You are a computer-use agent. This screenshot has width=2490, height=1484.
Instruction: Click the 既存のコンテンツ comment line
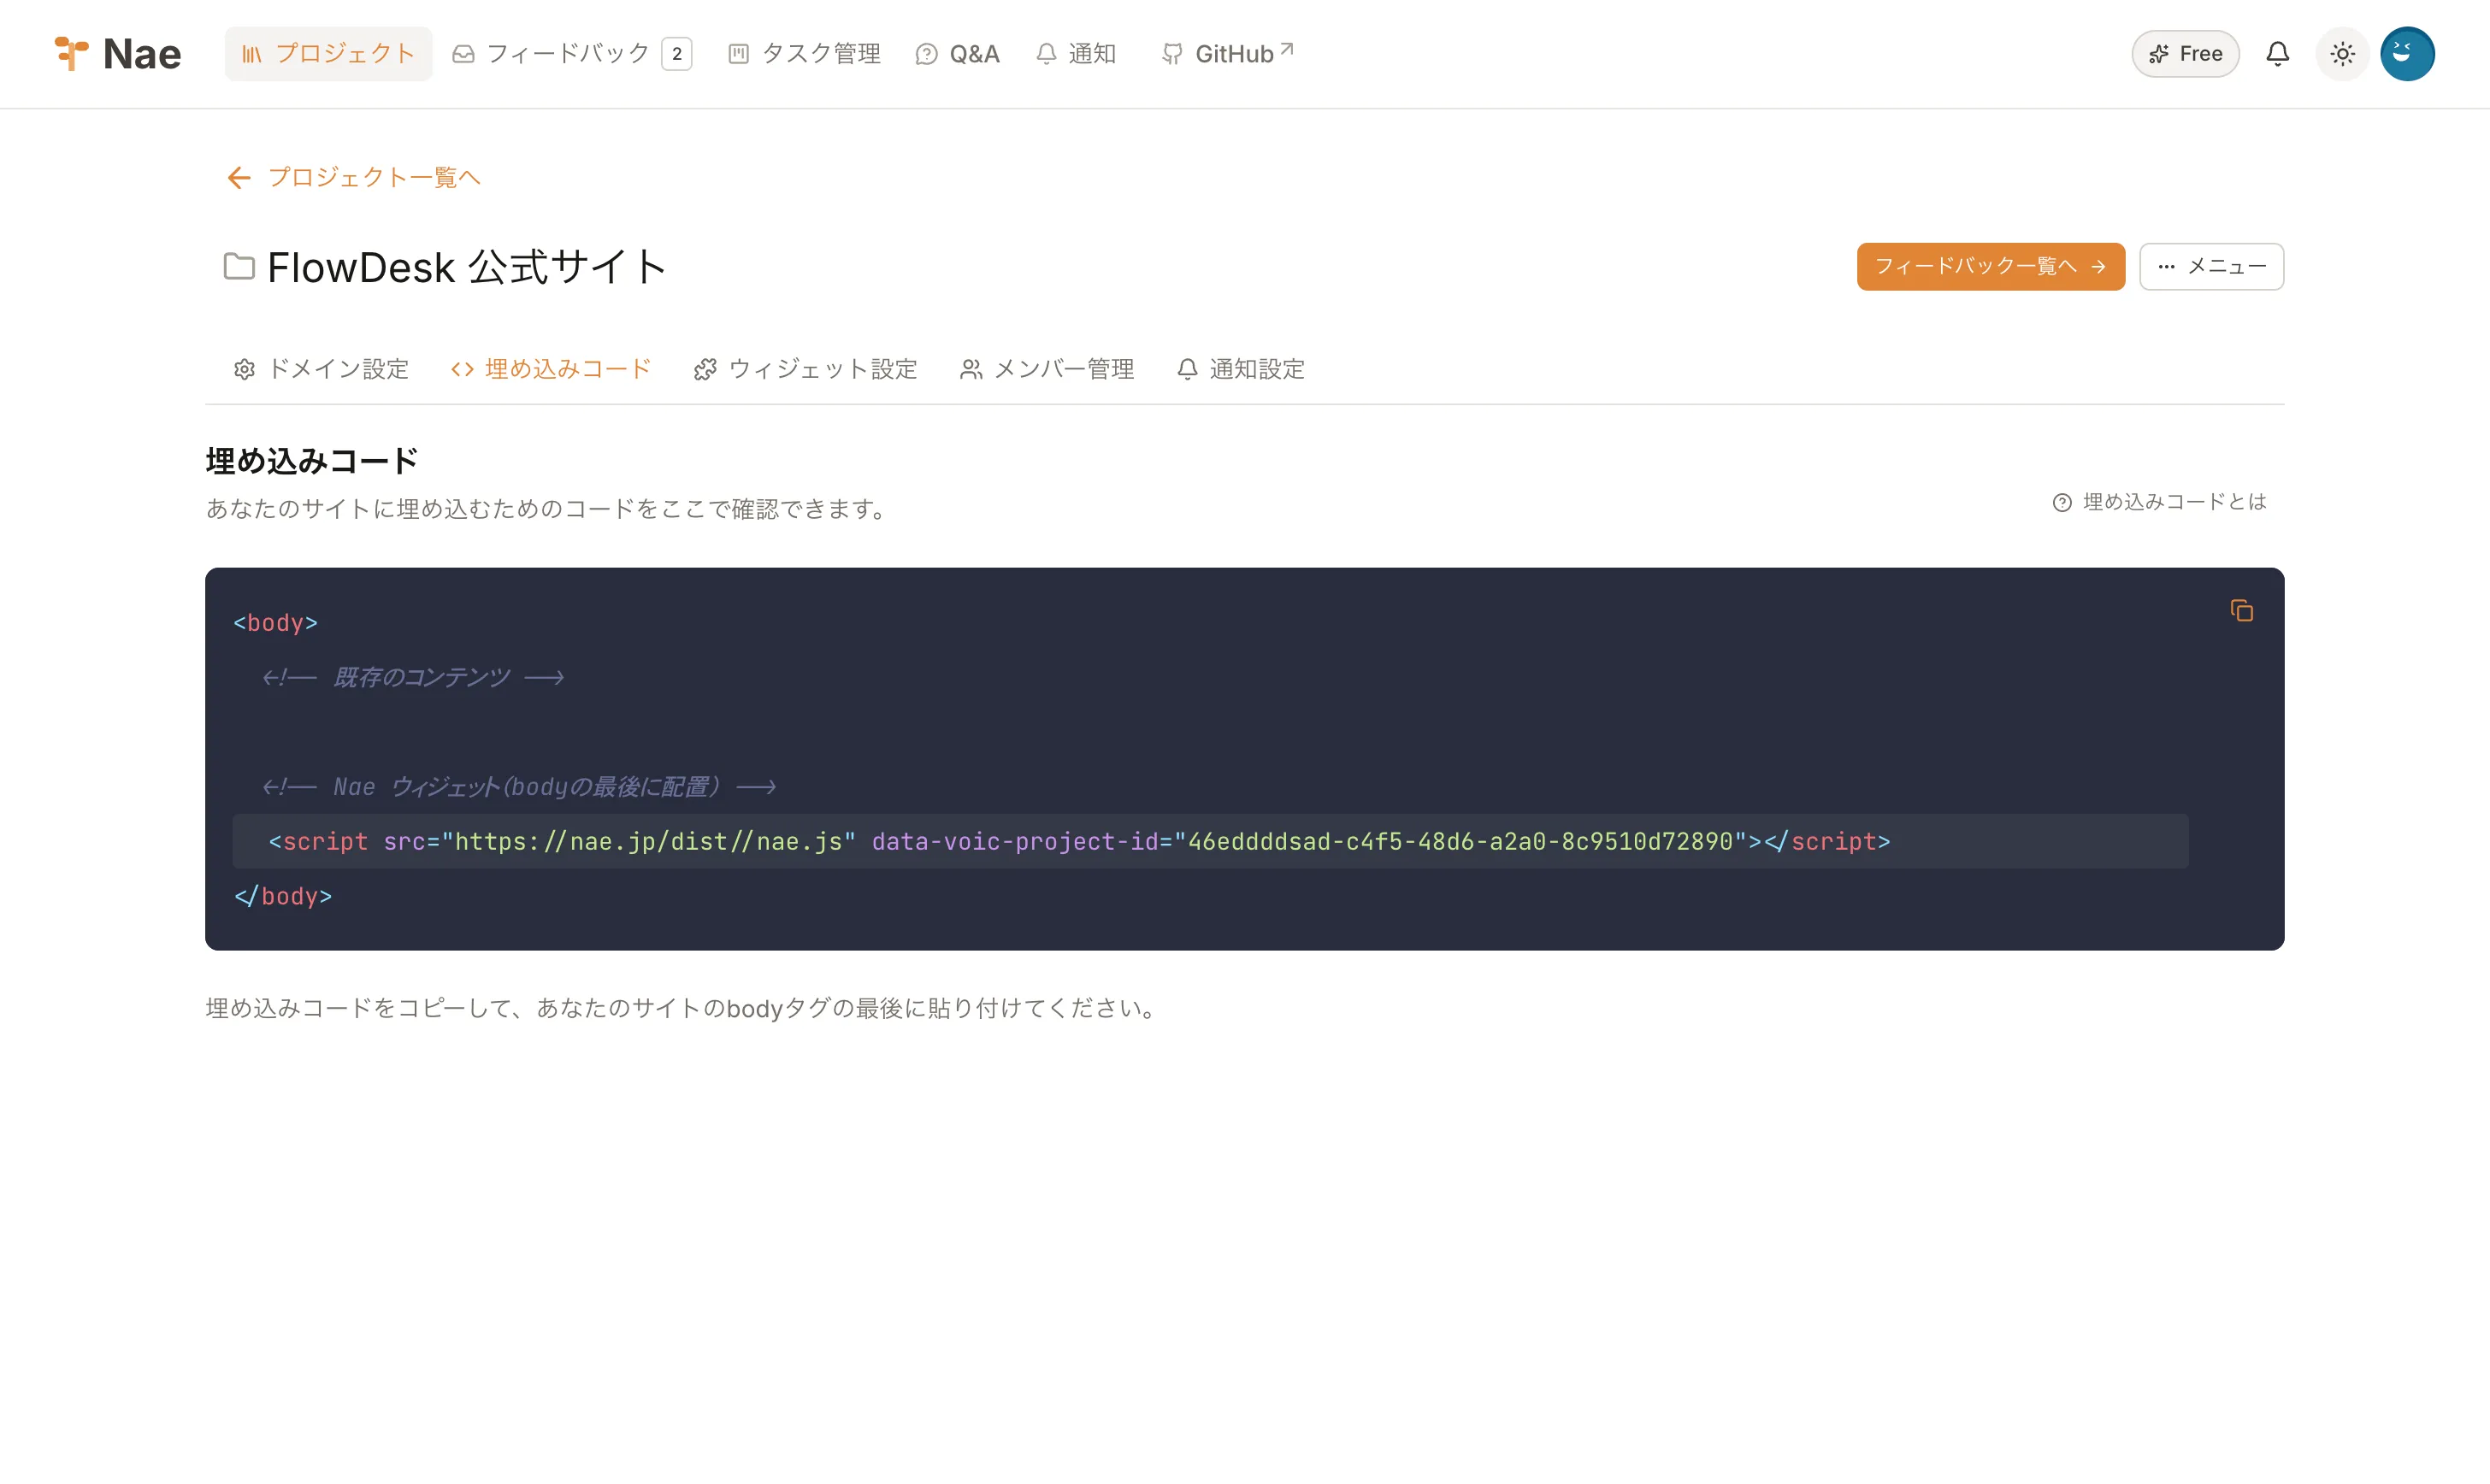click(x=413, y=677)
